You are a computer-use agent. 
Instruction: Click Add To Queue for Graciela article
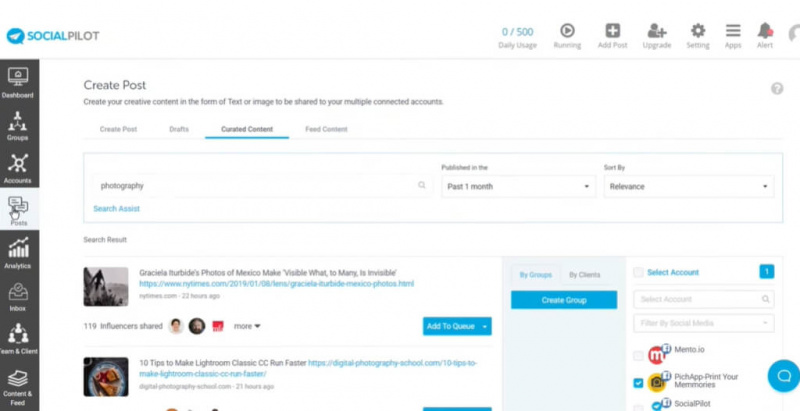(451, 326)
